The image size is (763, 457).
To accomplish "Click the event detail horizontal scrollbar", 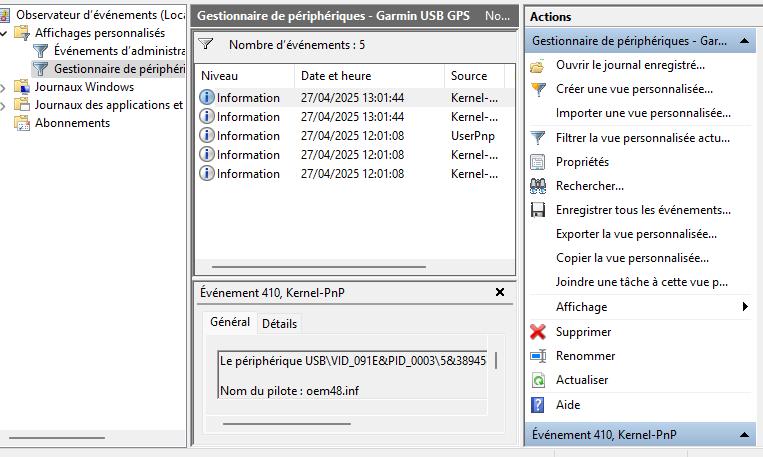I will 287,423.
